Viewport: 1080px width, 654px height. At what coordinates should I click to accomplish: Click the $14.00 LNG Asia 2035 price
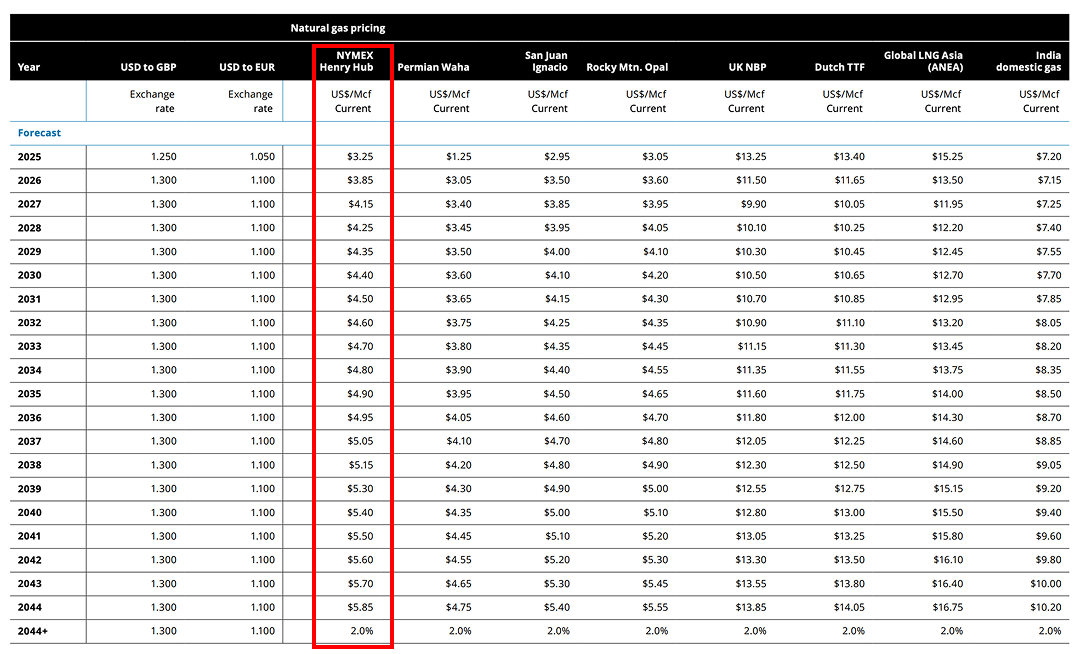pyautogui.click(x=948, y=394)
